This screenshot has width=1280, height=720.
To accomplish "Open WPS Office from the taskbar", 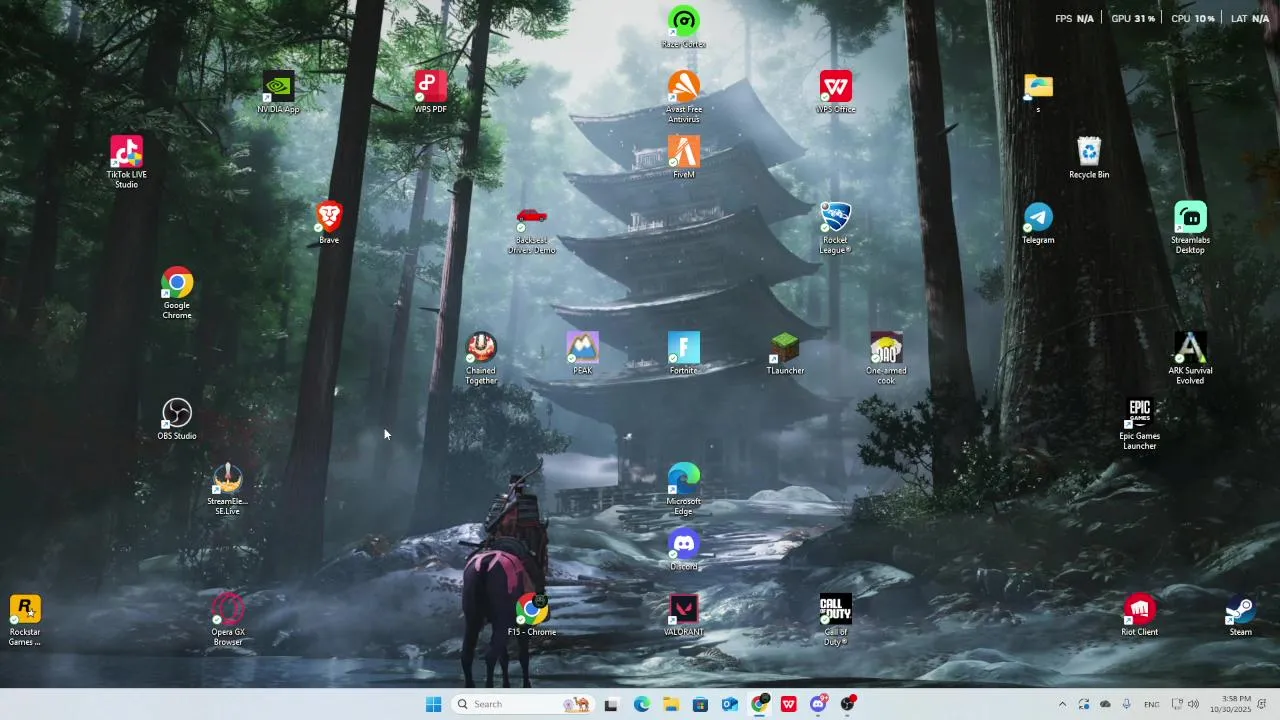I will tap(789, 704).
